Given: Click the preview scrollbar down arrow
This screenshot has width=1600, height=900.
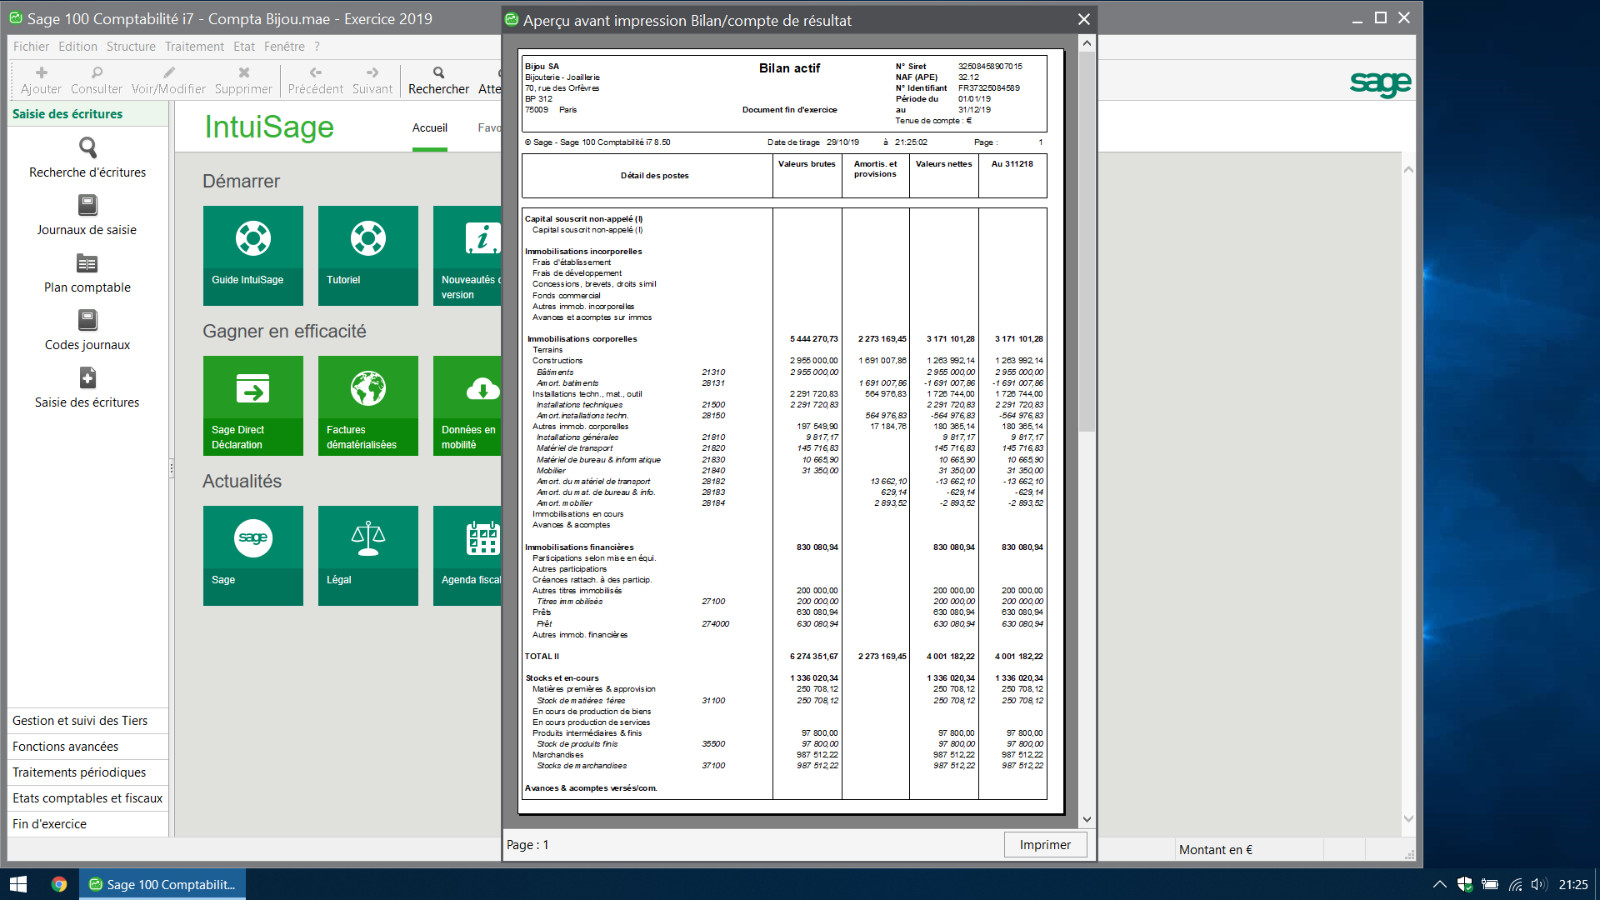Looking at the screenshot, I should (x=1087, y=820).
